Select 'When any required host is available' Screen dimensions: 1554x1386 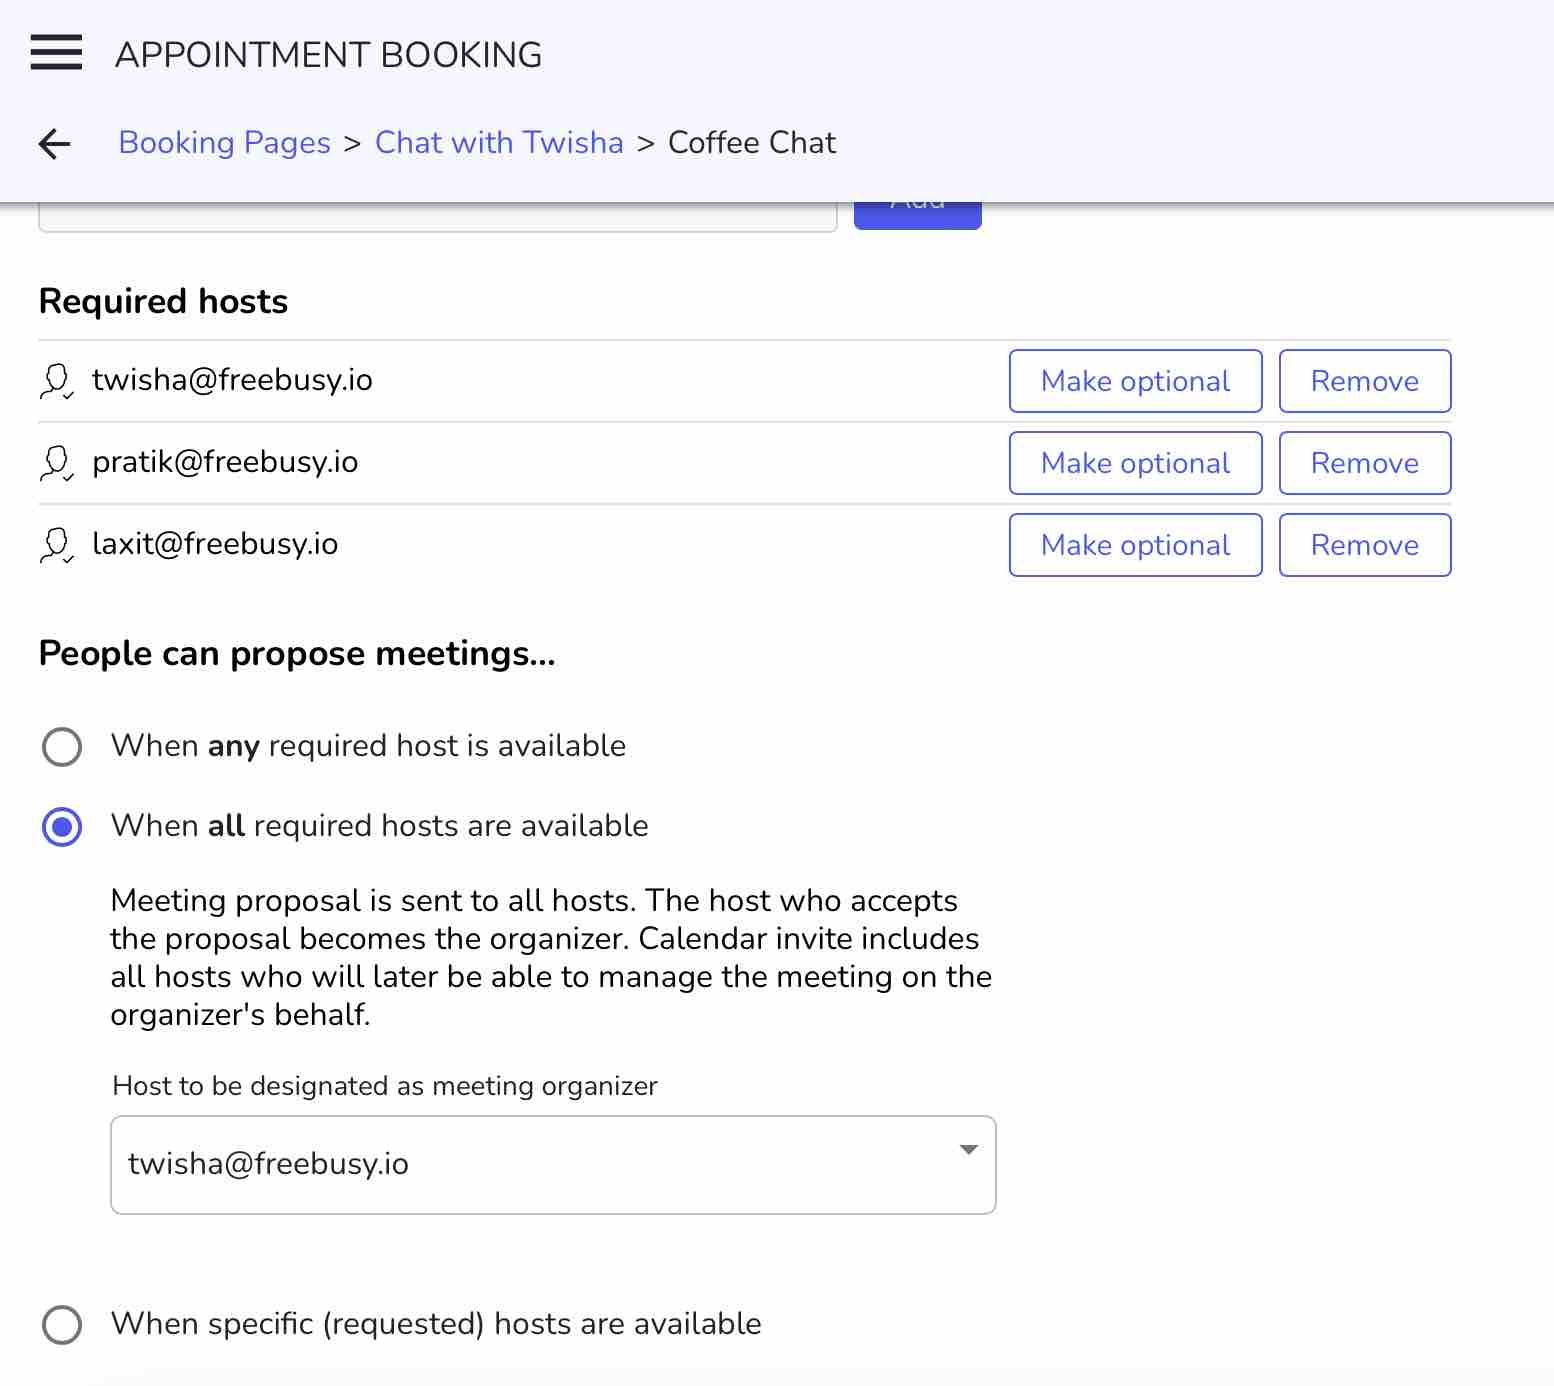coord(62,746)
